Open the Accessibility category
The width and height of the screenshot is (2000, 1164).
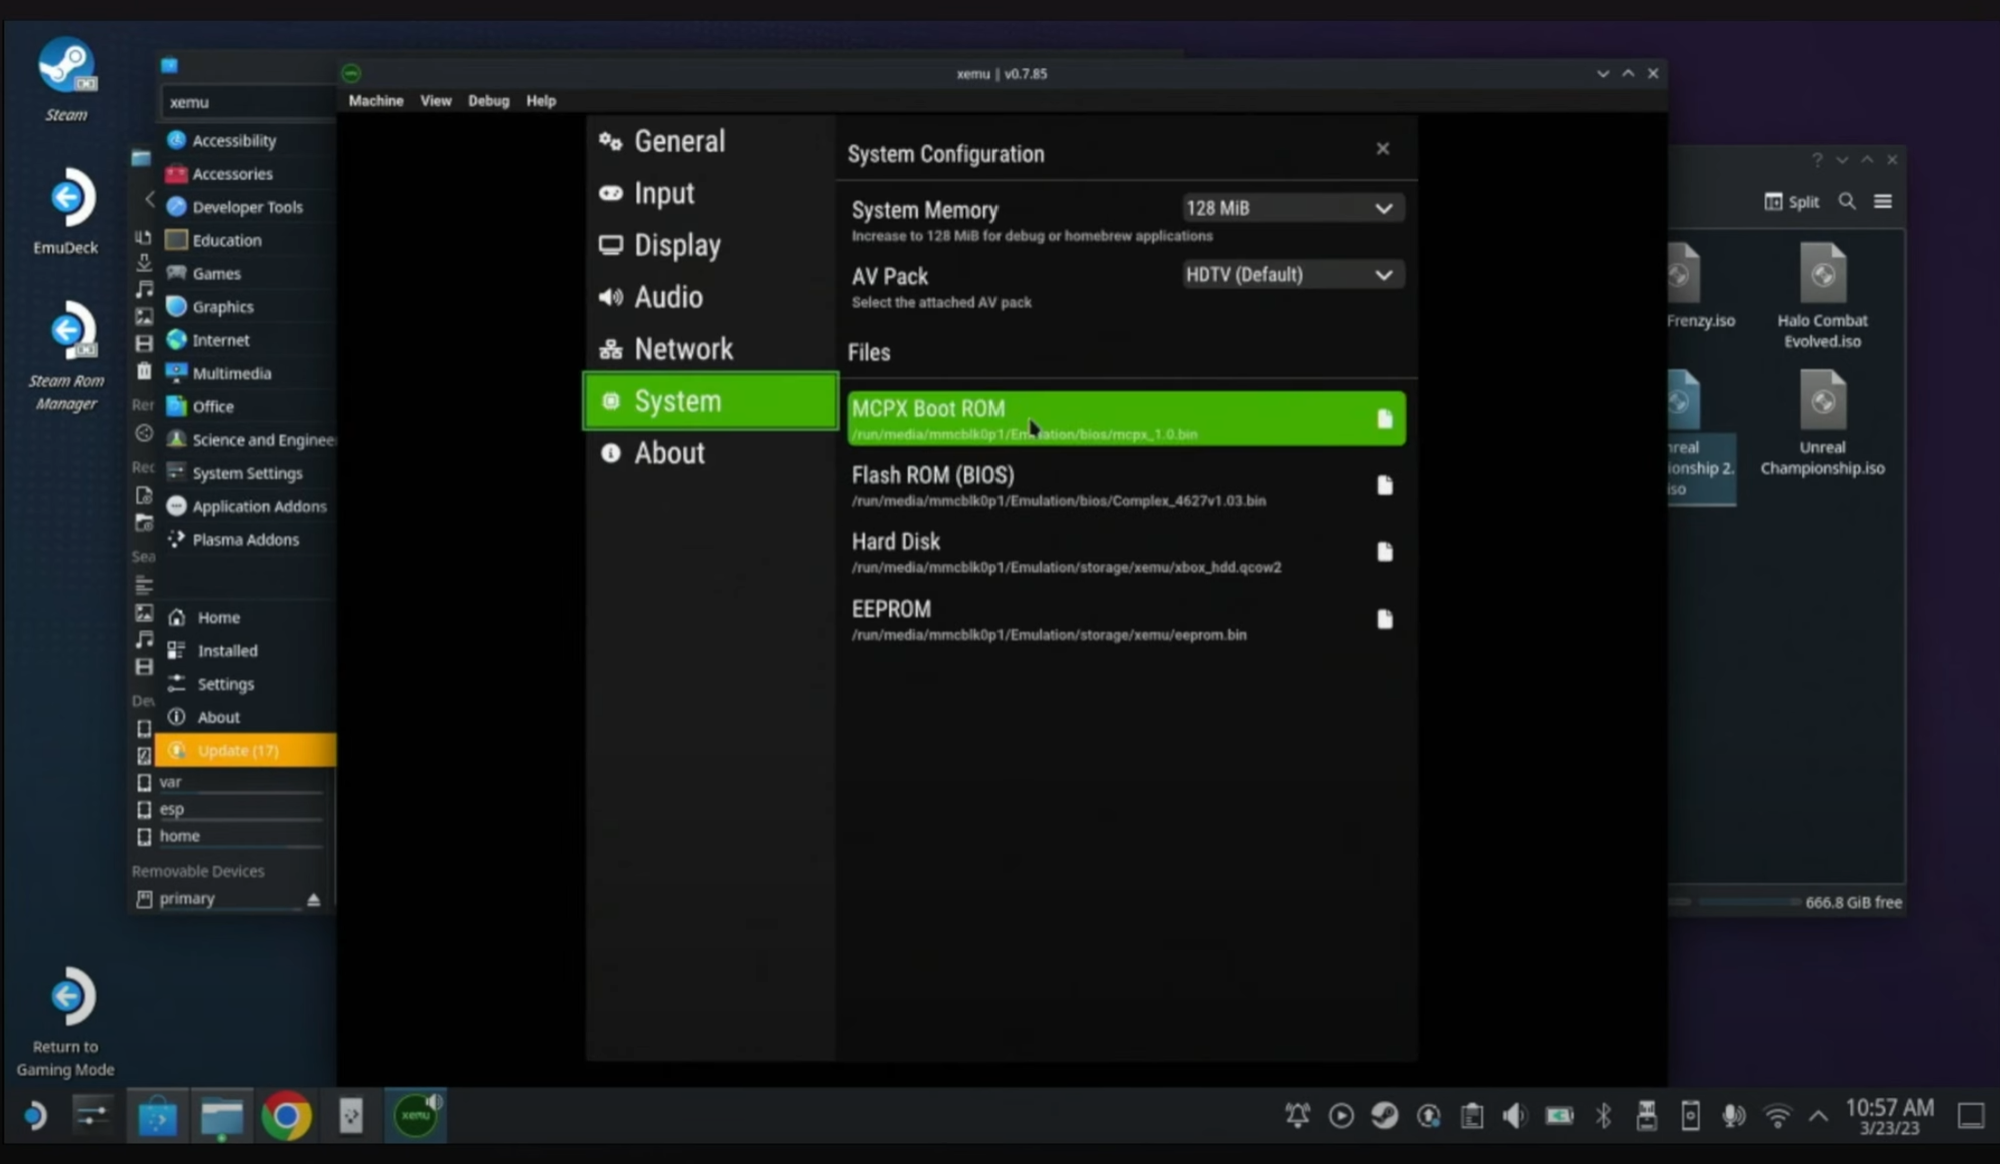(x=246, y=141)
